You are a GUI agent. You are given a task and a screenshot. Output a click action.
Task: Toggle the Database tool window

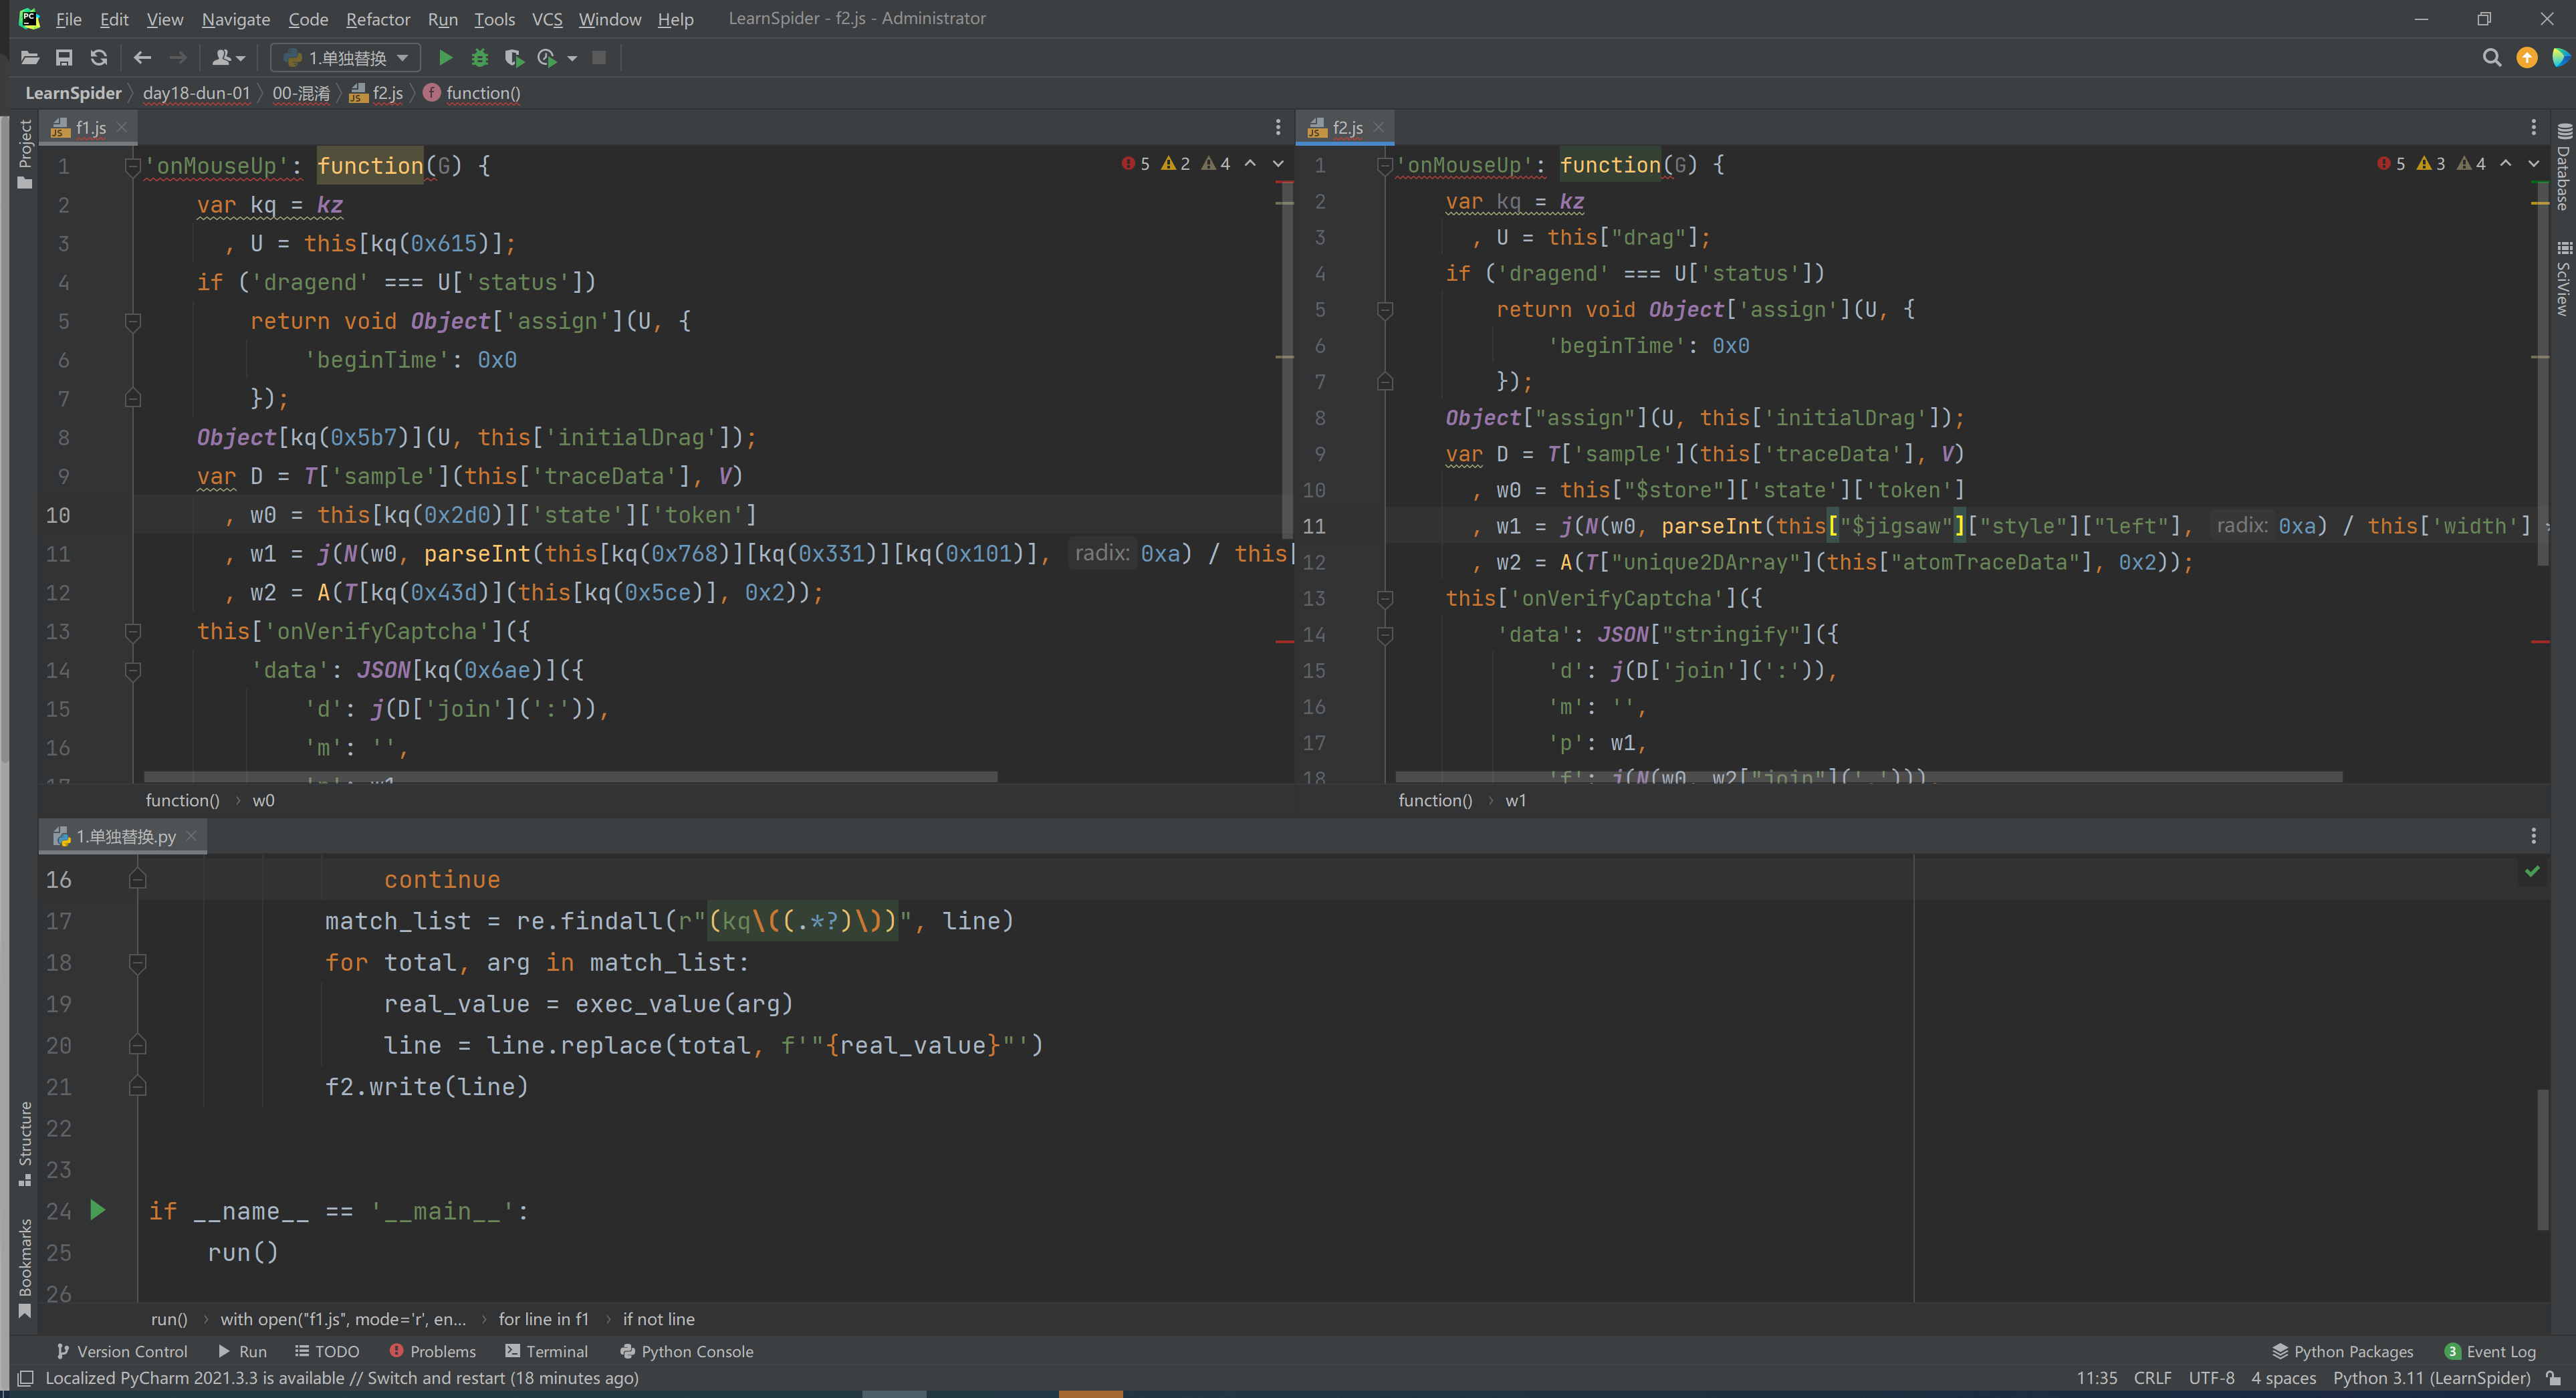[x=2563, y=166]
